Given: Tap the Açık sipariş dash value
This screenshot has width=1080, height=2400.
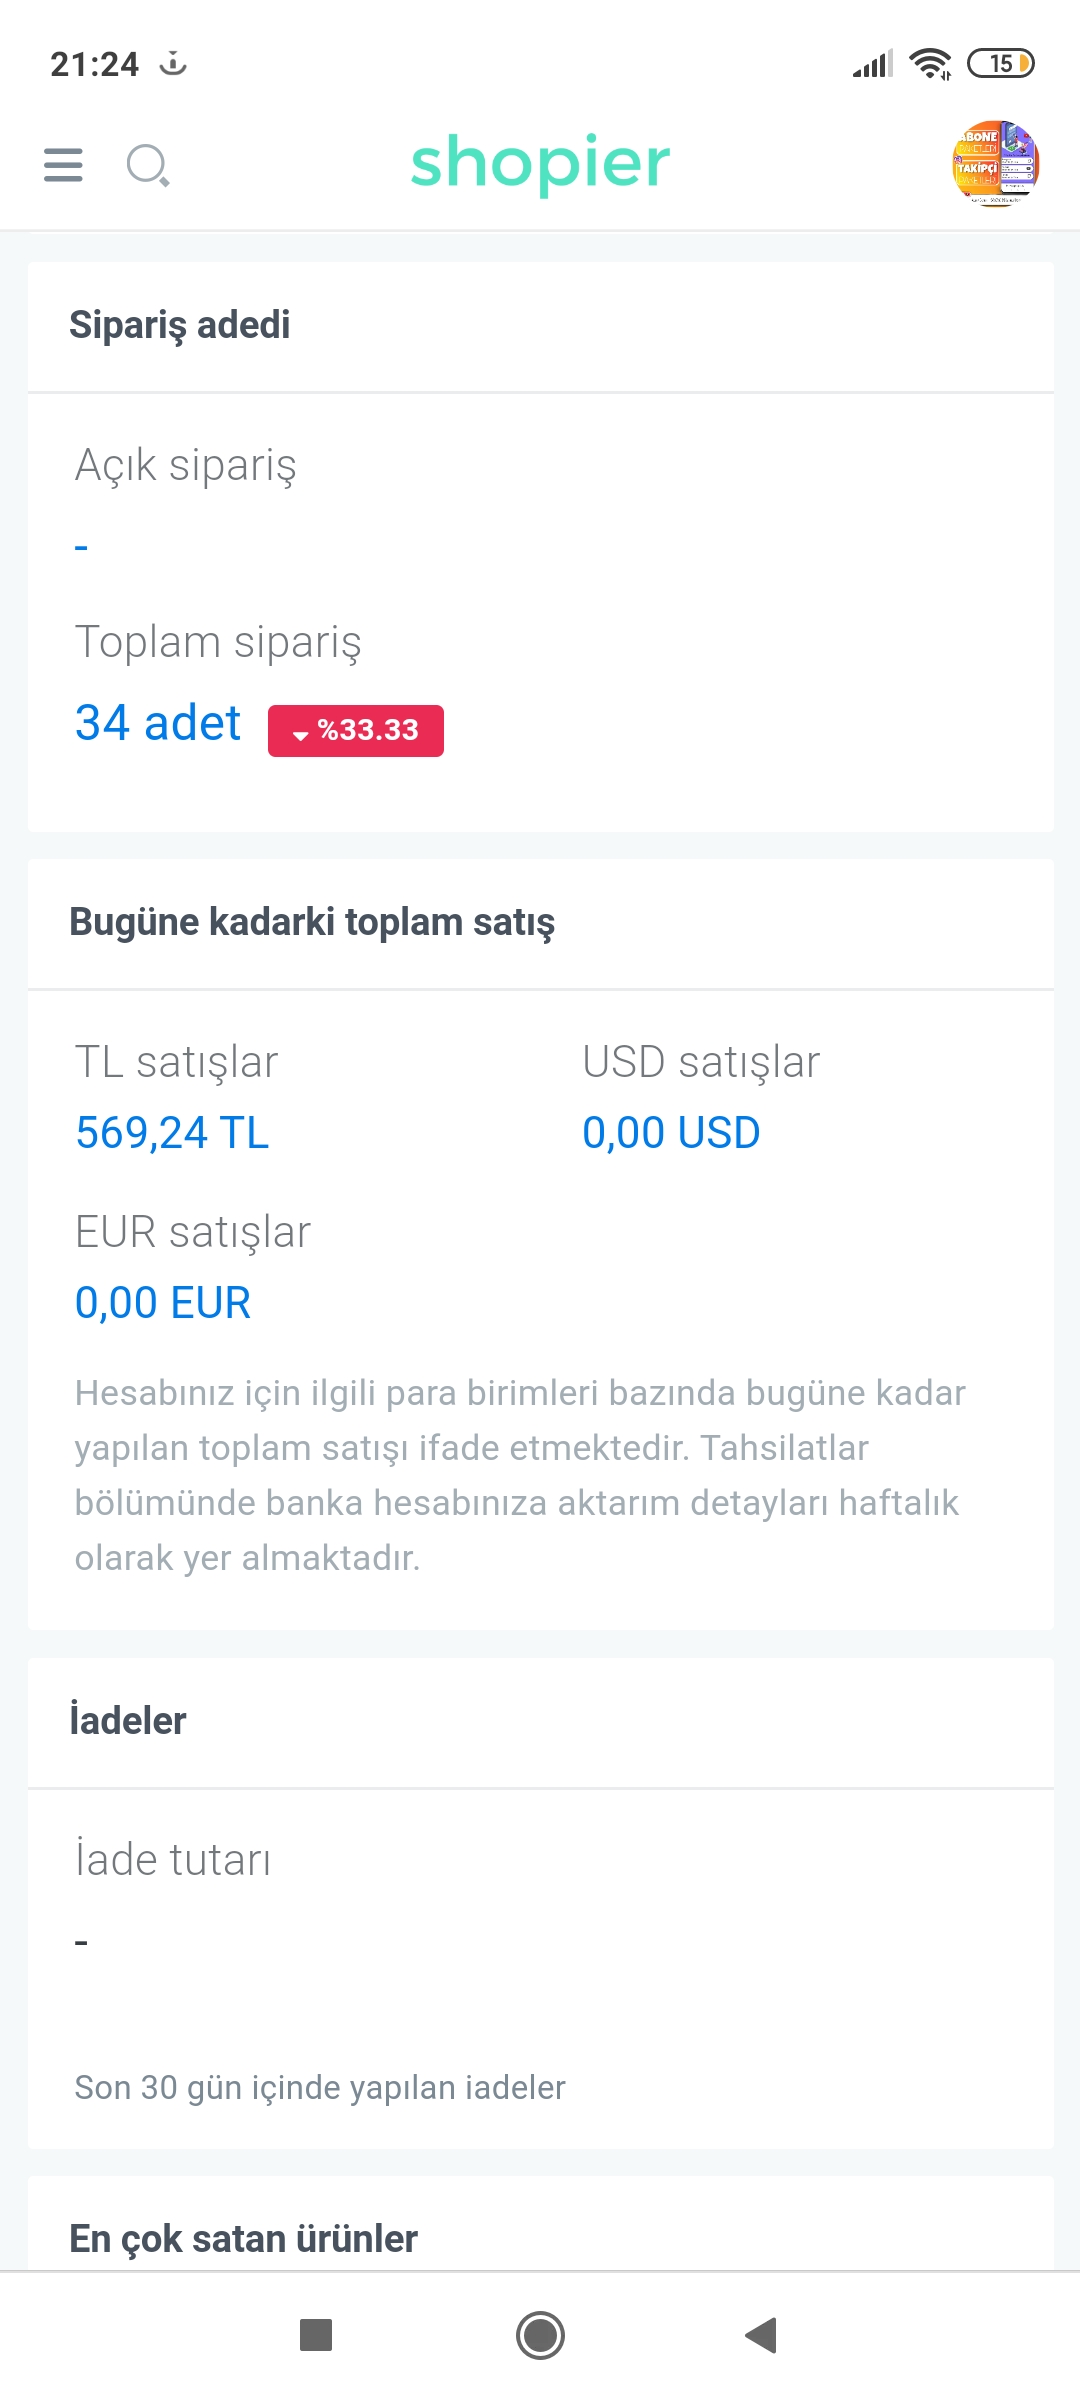Looking at the screenshot, I should pos(82,548).
